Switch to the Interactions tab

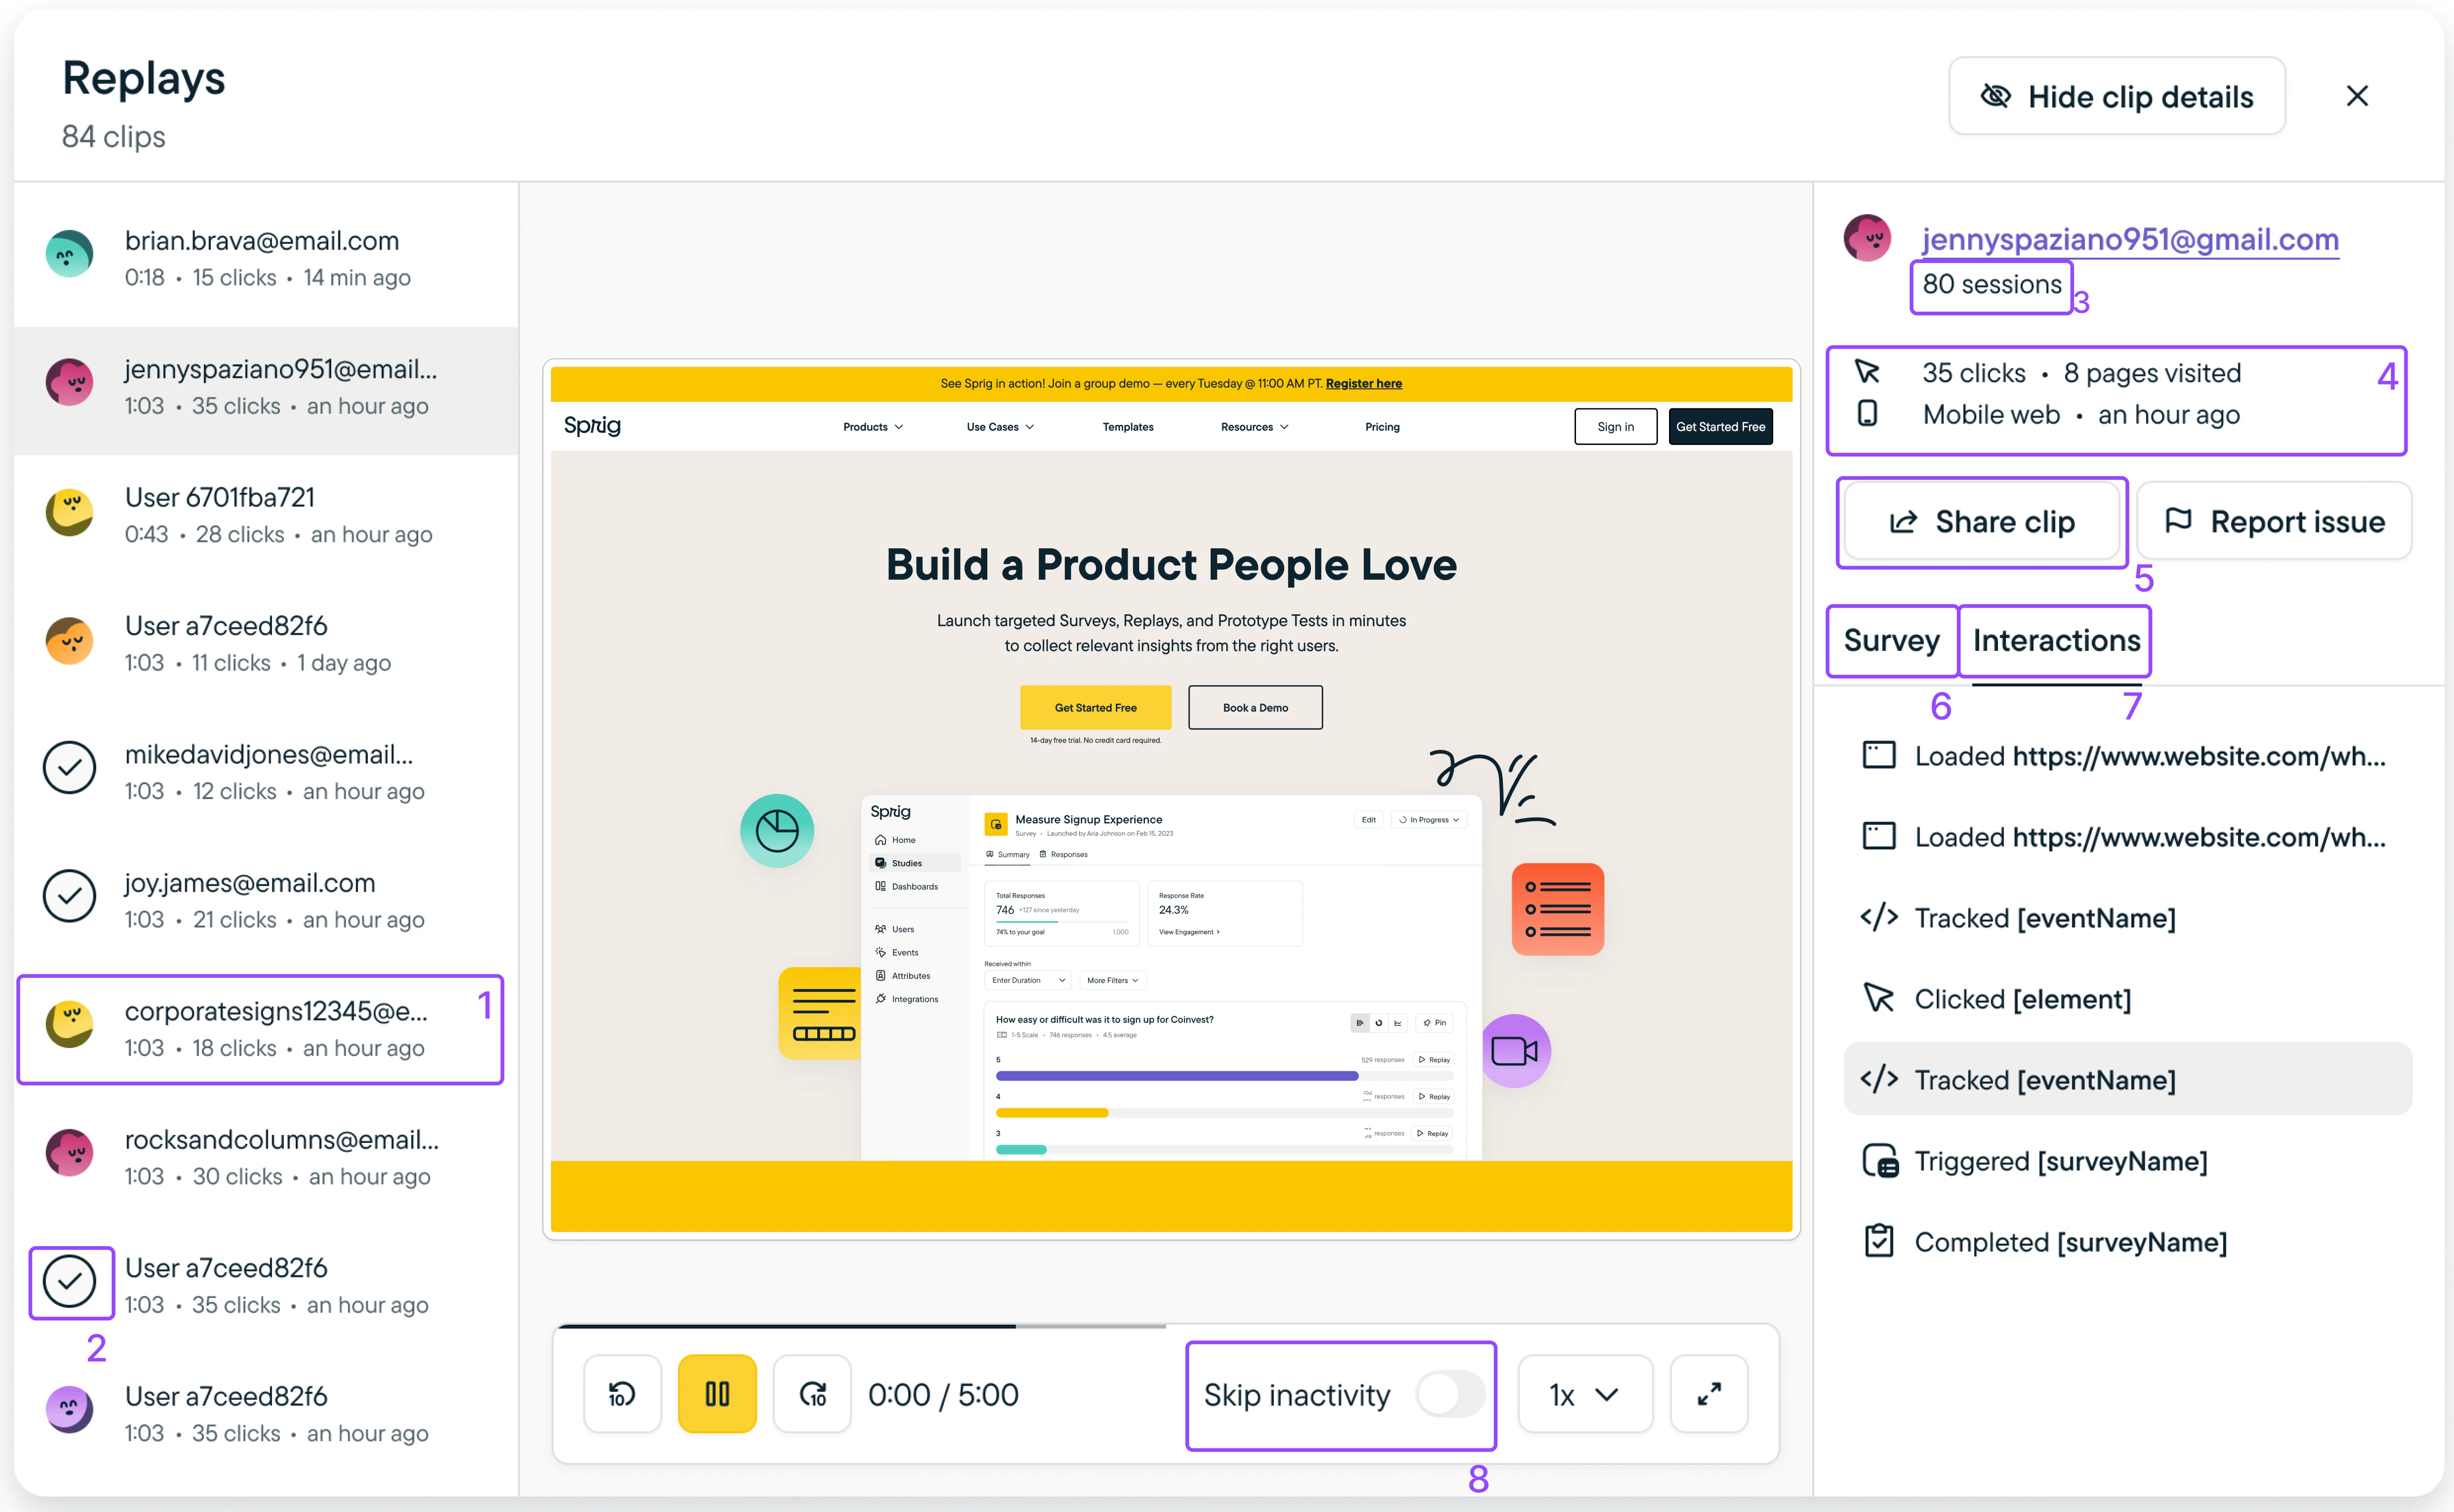2056,641
